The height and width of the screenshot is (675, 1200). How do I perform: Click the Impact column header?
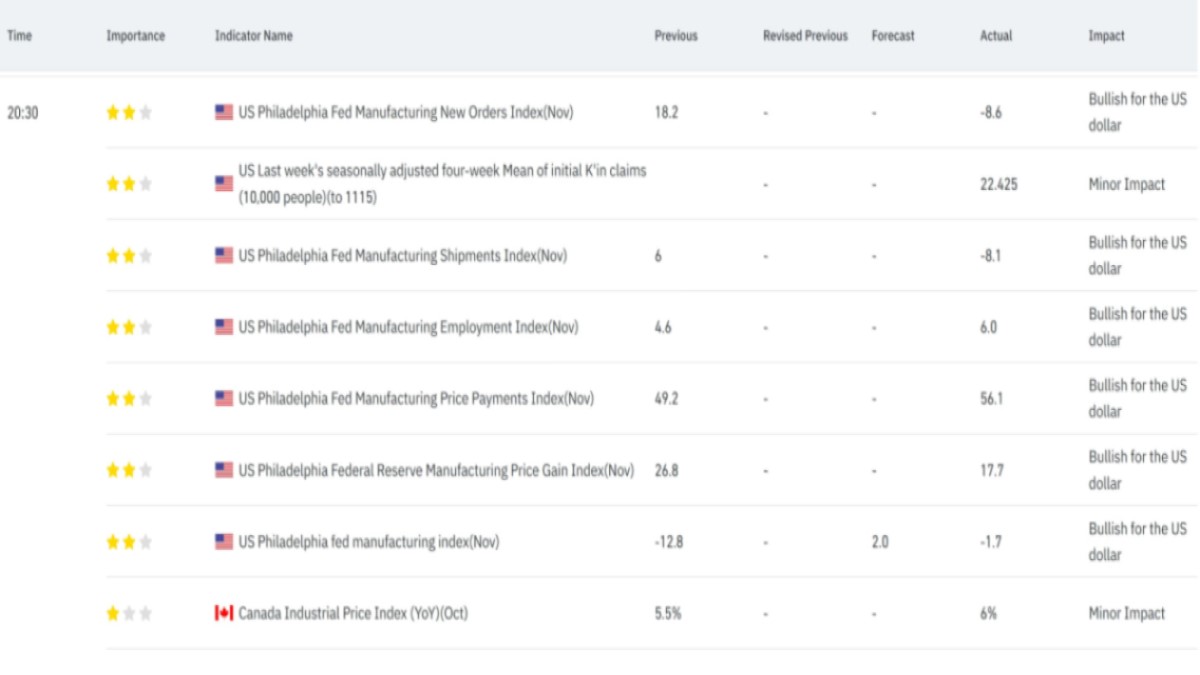1106,36
